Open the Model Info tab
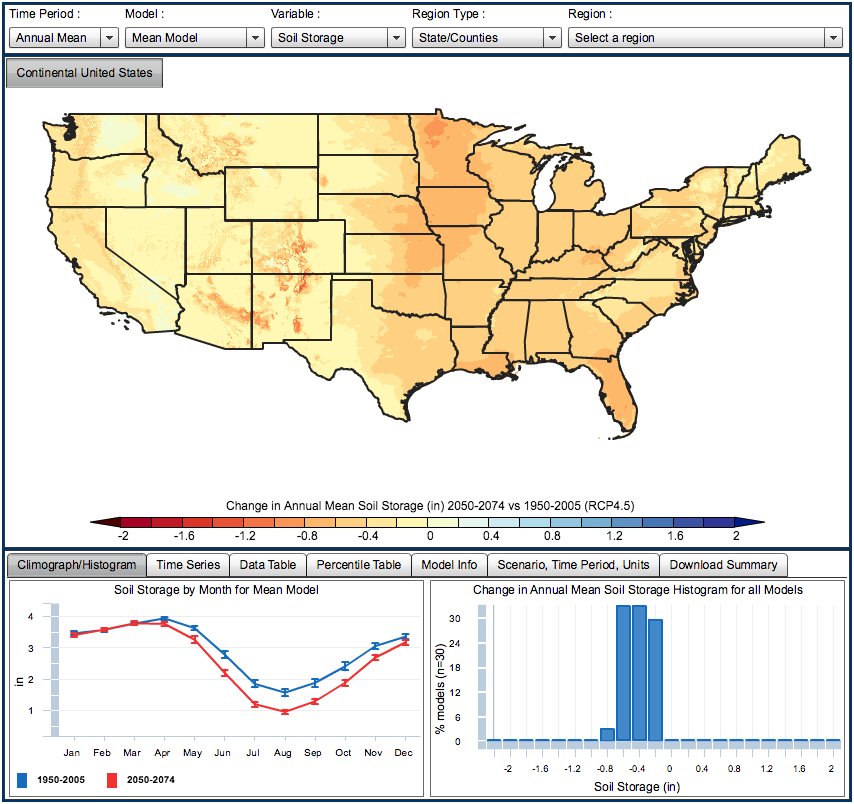Viewport: 854px width, 804px height. tap(449, 565)
